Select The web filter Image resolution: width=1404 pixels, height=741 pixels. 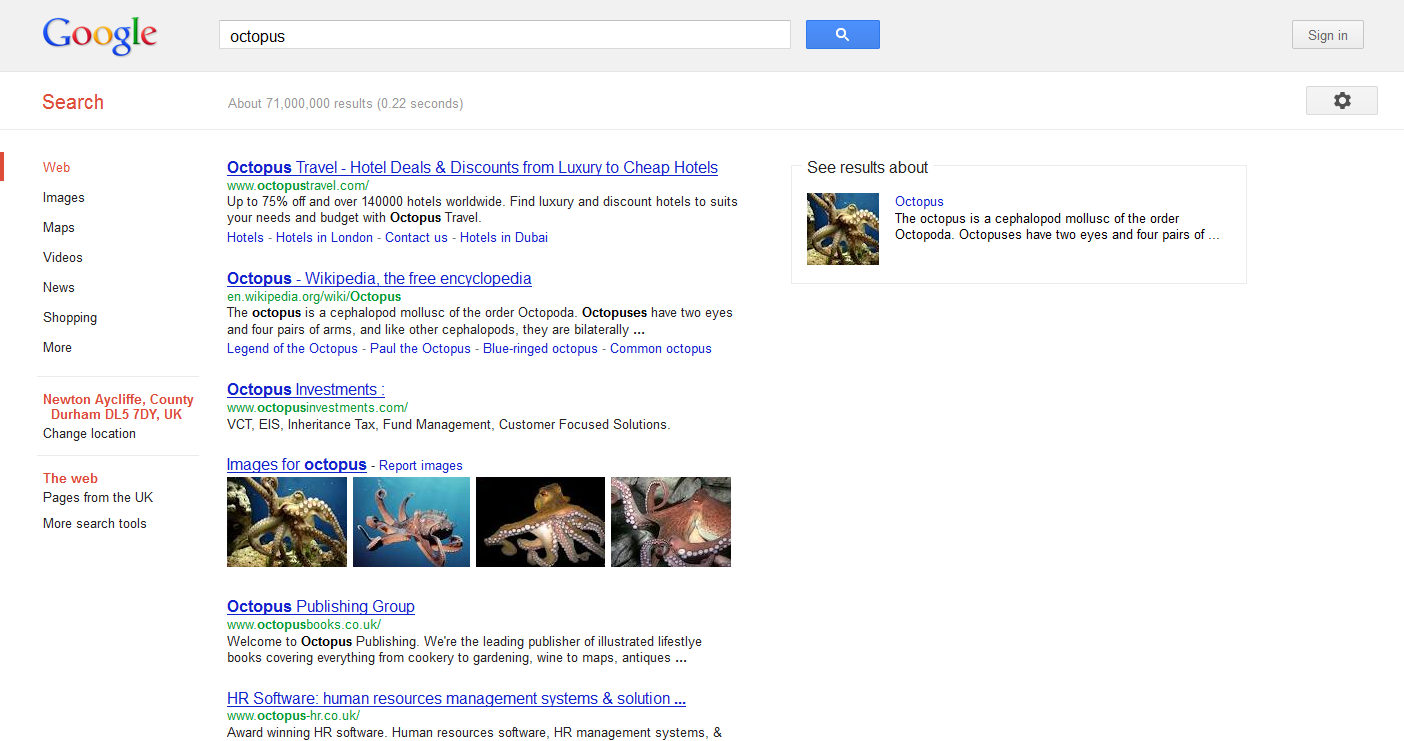click(x=70, y=478)
